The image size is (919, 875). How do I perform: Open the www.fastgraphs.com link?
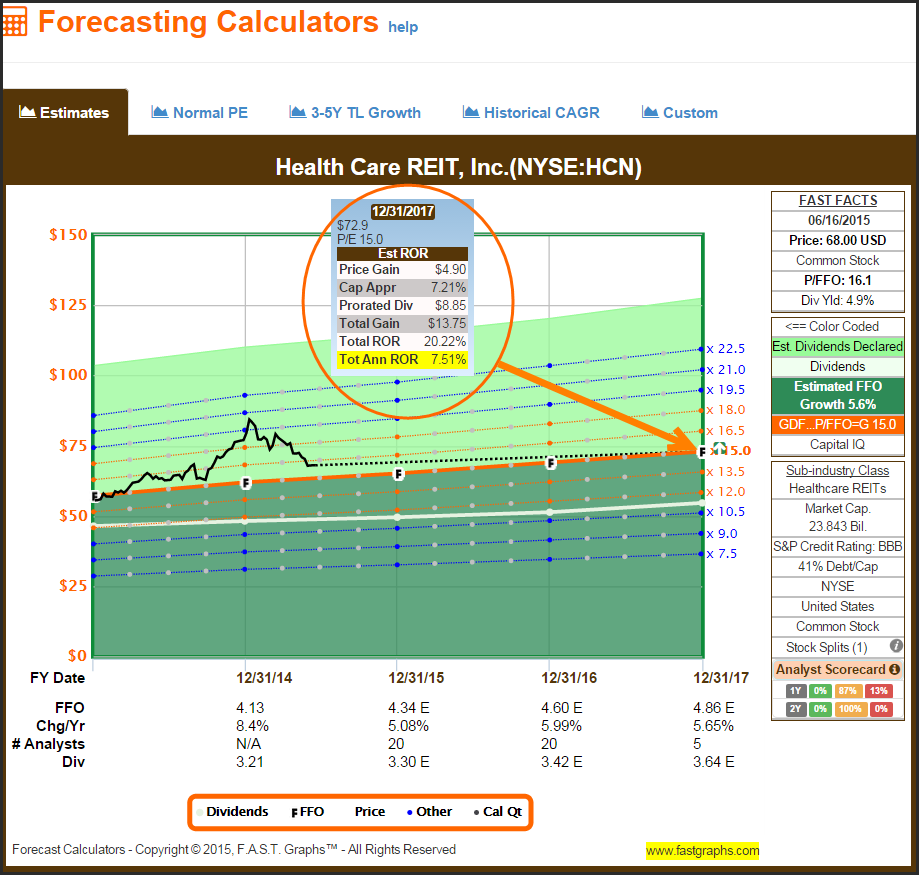click(x=702, y=851)
